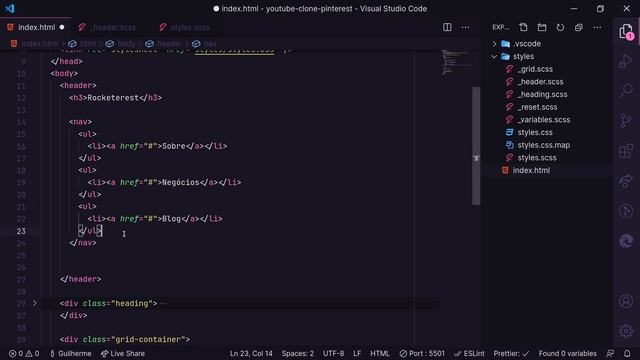The height and width of the screenshot is (360, 640).
Task: Click the body breadcrumb item
Action: click(126, 44)
